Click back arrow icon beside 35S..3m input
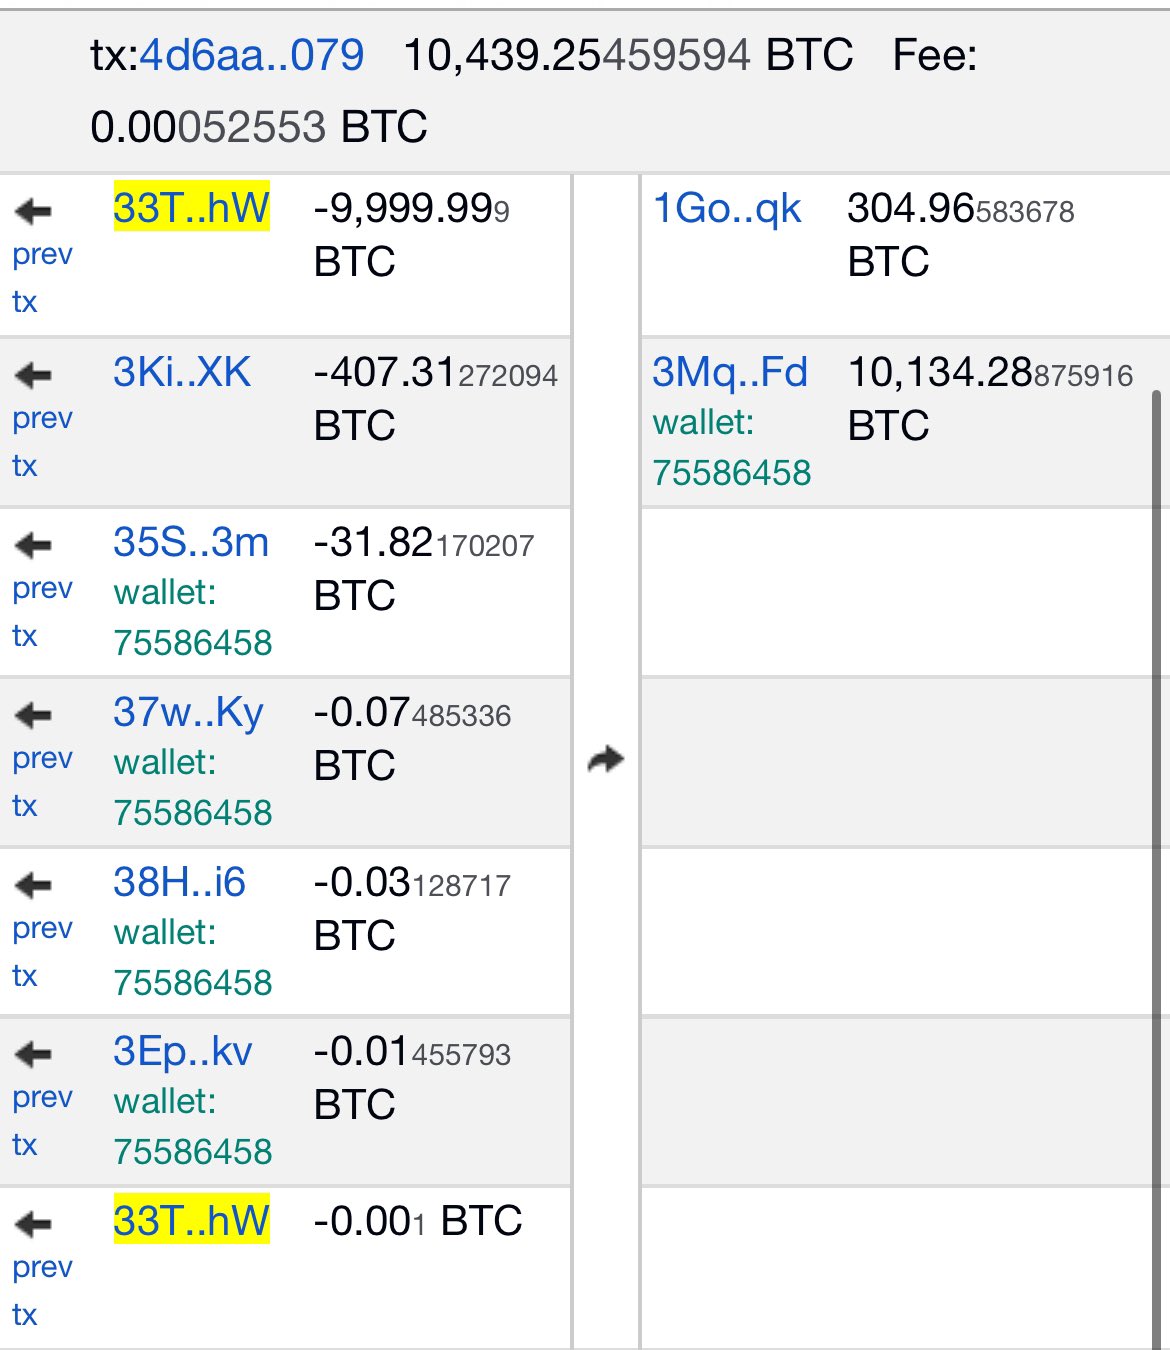This screenshot has width=1170, height=1350. pos(33,545)
